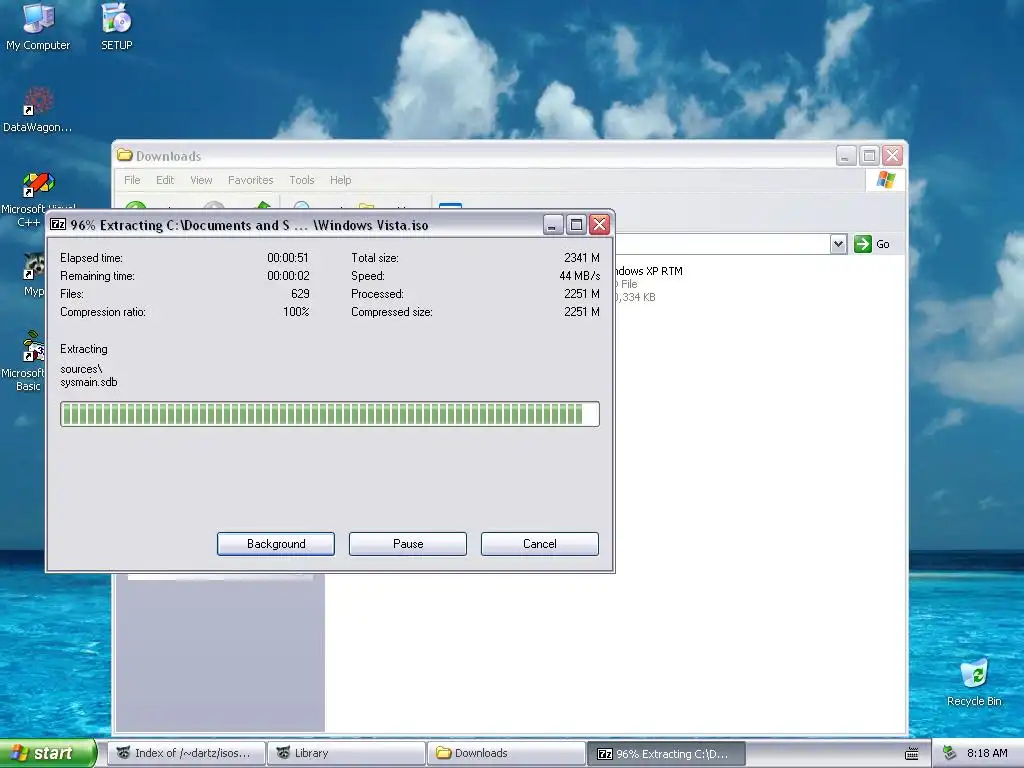The width and height of the screenshot is (1024, 768).
Task: Open the Favorites menu in Downloads window
Action: [x=250, y=180]
